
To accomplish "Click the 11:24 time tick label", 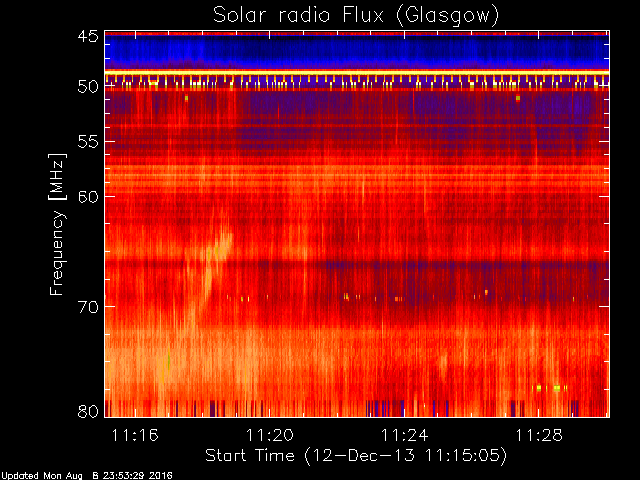I will (404, 435).
